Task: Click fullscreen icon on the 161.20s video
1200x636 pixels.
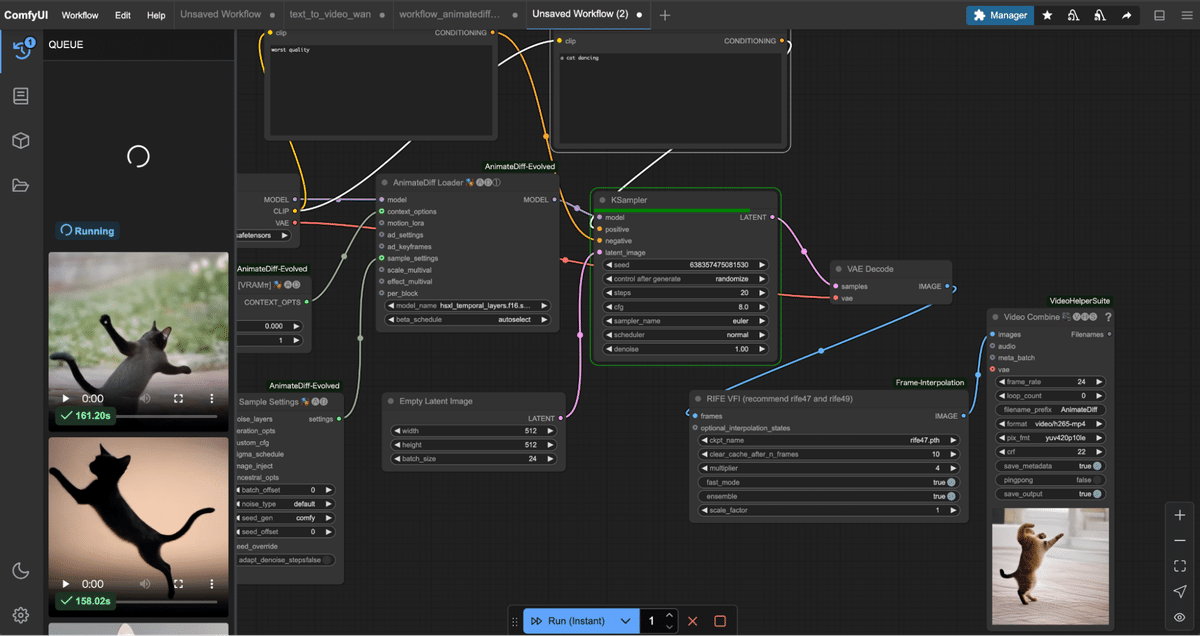Action: (179, 399)
